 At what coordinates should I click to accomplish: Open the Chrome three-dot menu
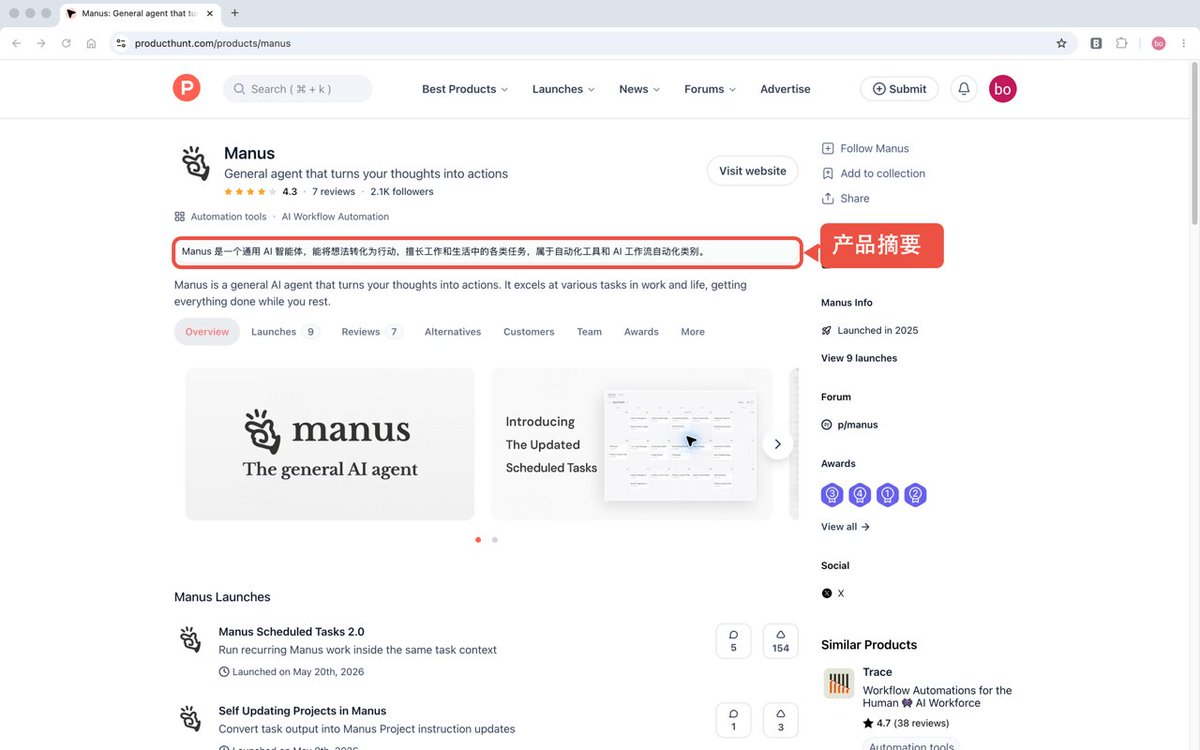(x=1184, y=43)
